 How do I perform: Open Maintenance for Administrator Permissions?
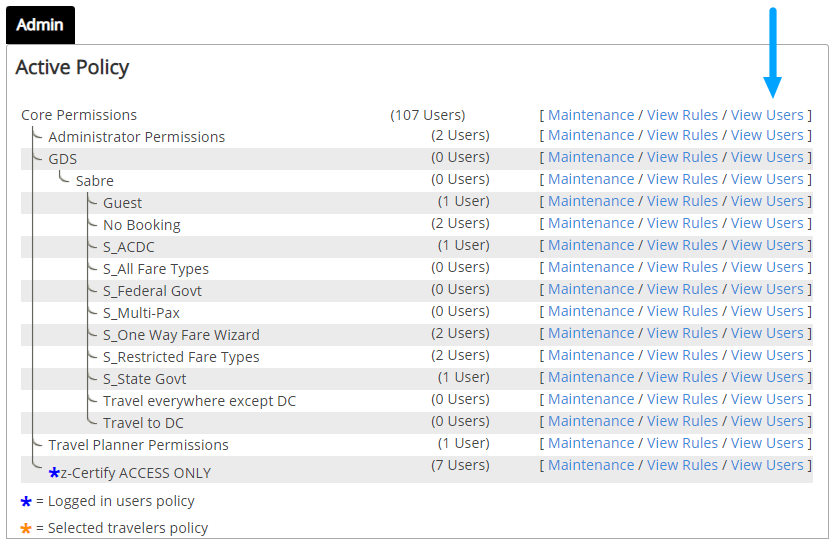click(591, 135)
